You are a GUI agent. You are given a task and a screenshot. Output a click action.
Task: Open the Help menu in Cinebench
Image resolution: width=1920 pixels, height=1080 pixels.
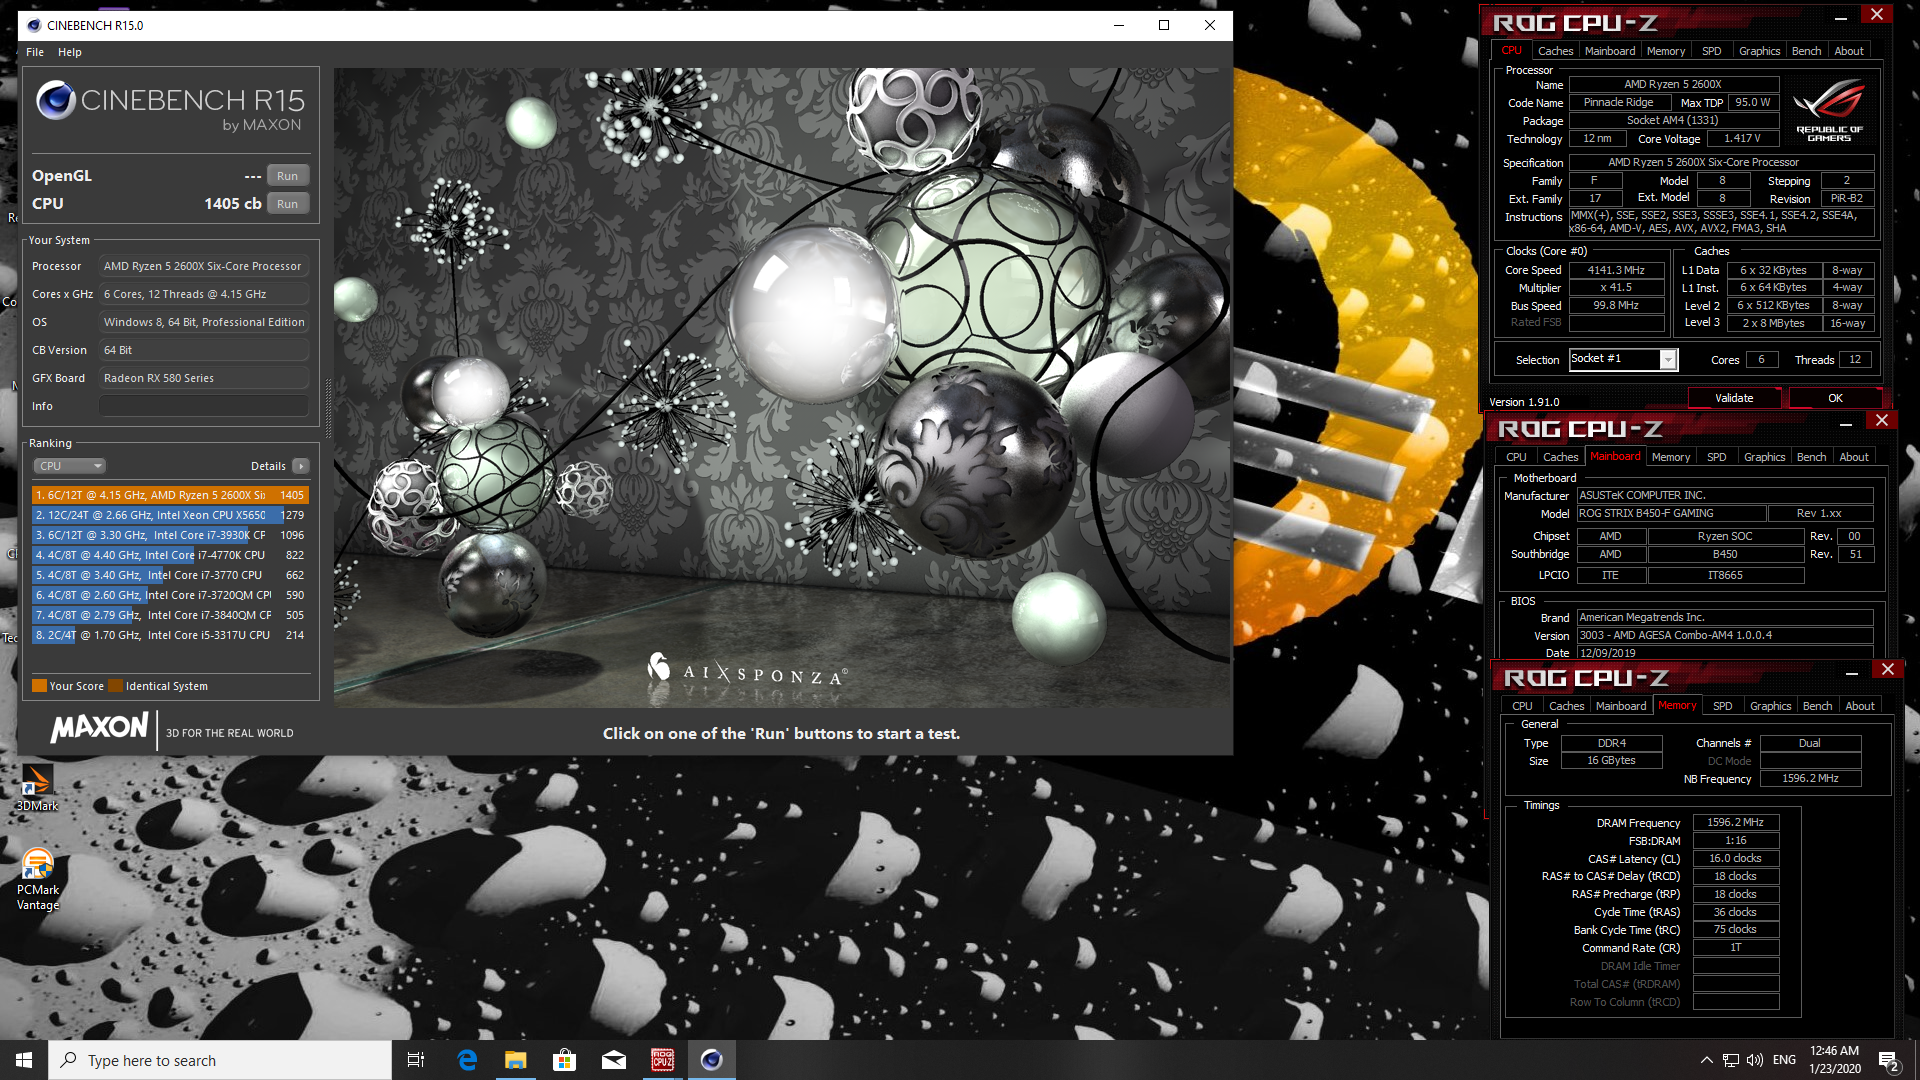[x=70, y=52]
